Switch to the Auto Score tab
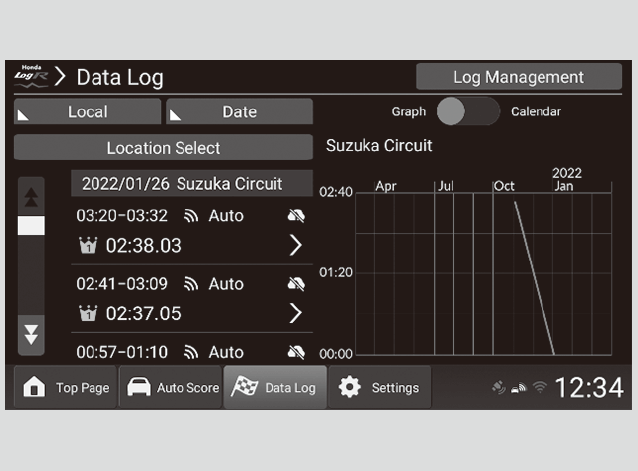The width and height of the screenshot is (638, 471). pyautogui.click(x=170, y=388)
